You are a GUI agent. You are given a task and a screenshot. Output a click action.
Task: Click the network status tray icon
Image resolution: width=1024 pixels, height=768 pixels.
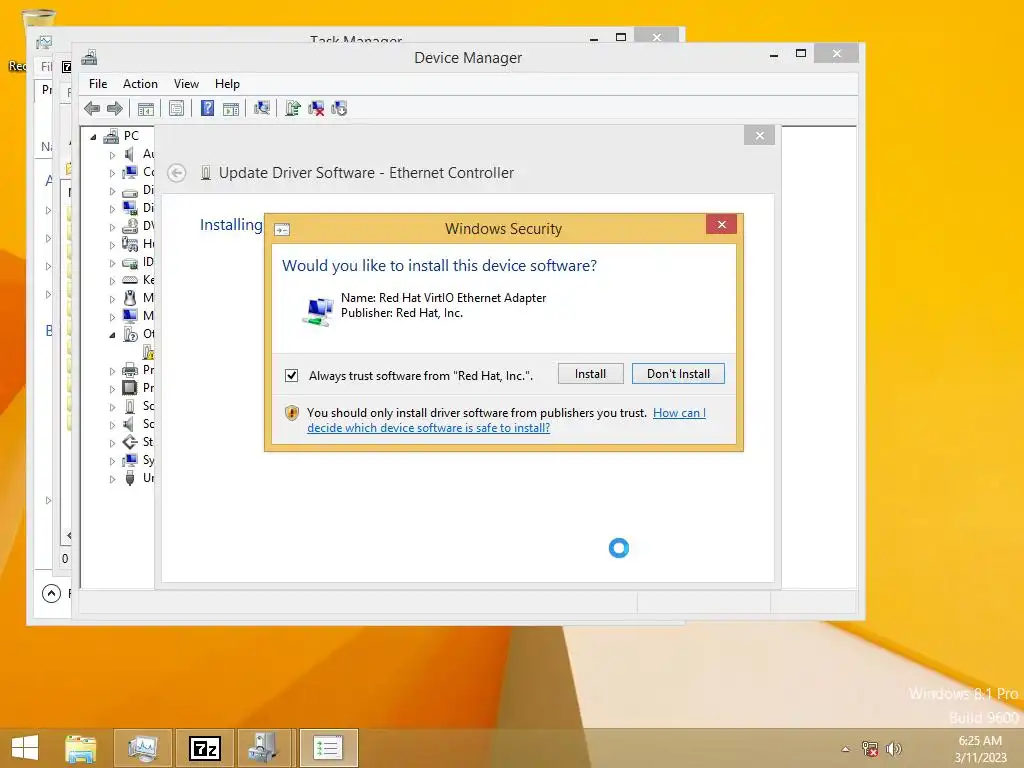(x=870, y=748)
